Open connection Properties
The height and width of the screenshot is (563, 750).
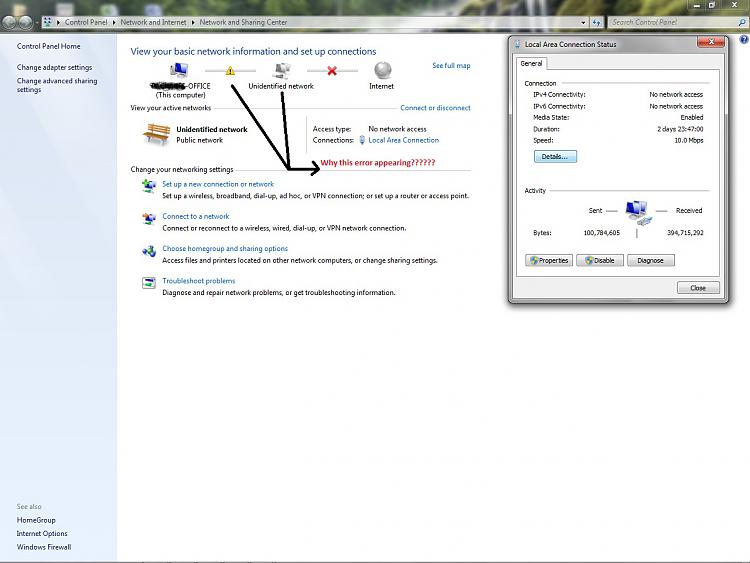point(549,260)
